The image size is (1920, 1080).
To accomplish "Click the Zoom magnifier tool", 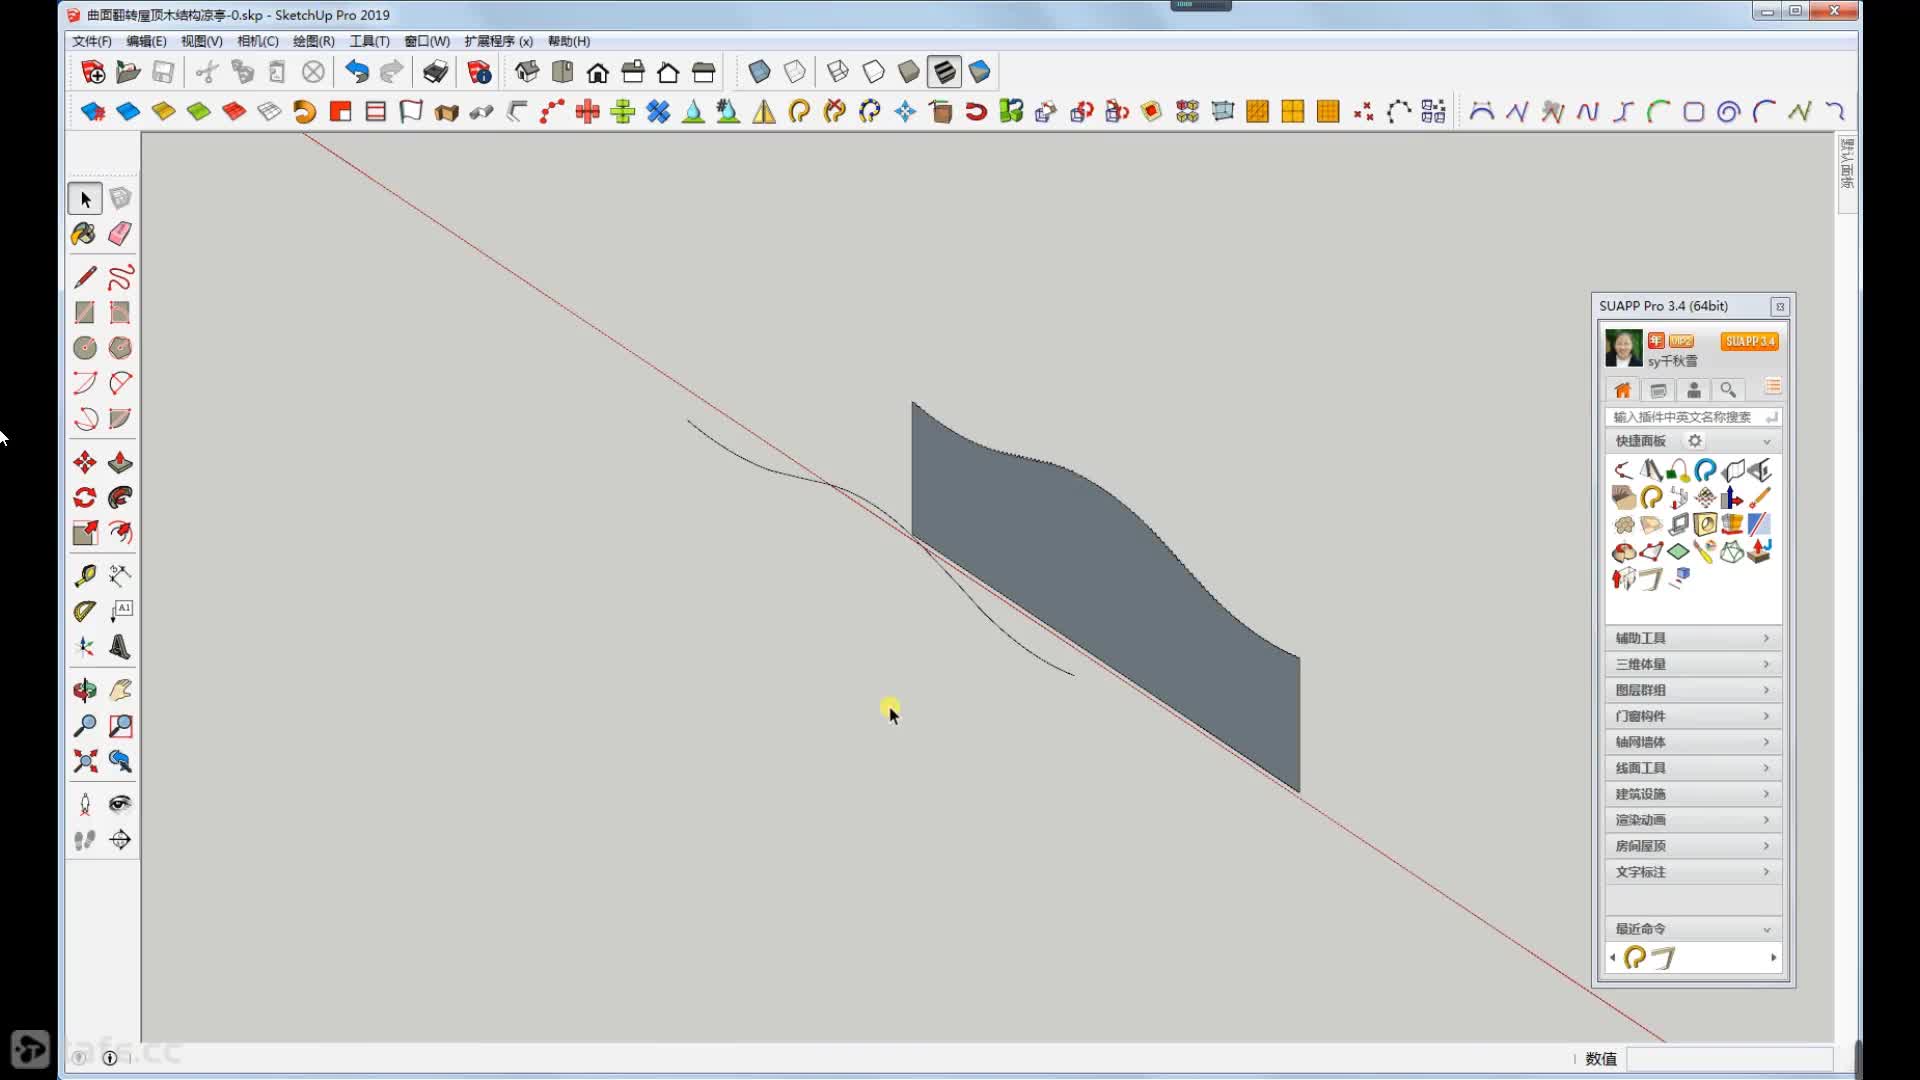I will click(85, 725).
